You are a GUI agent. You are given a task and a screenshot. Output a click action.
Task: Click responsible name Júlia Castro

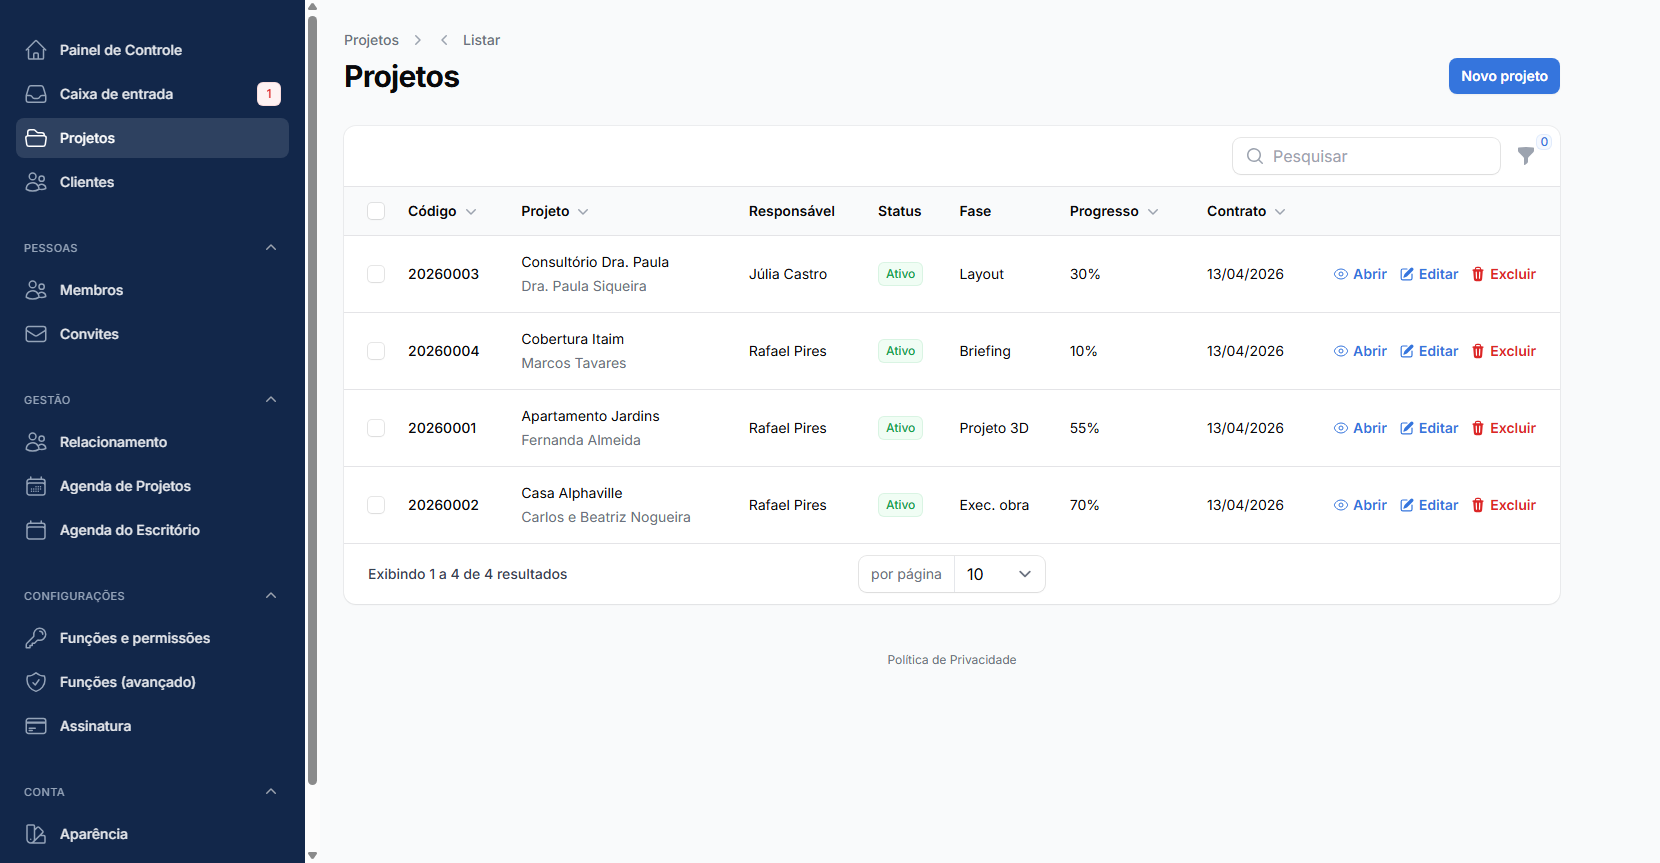coord(788,274)
